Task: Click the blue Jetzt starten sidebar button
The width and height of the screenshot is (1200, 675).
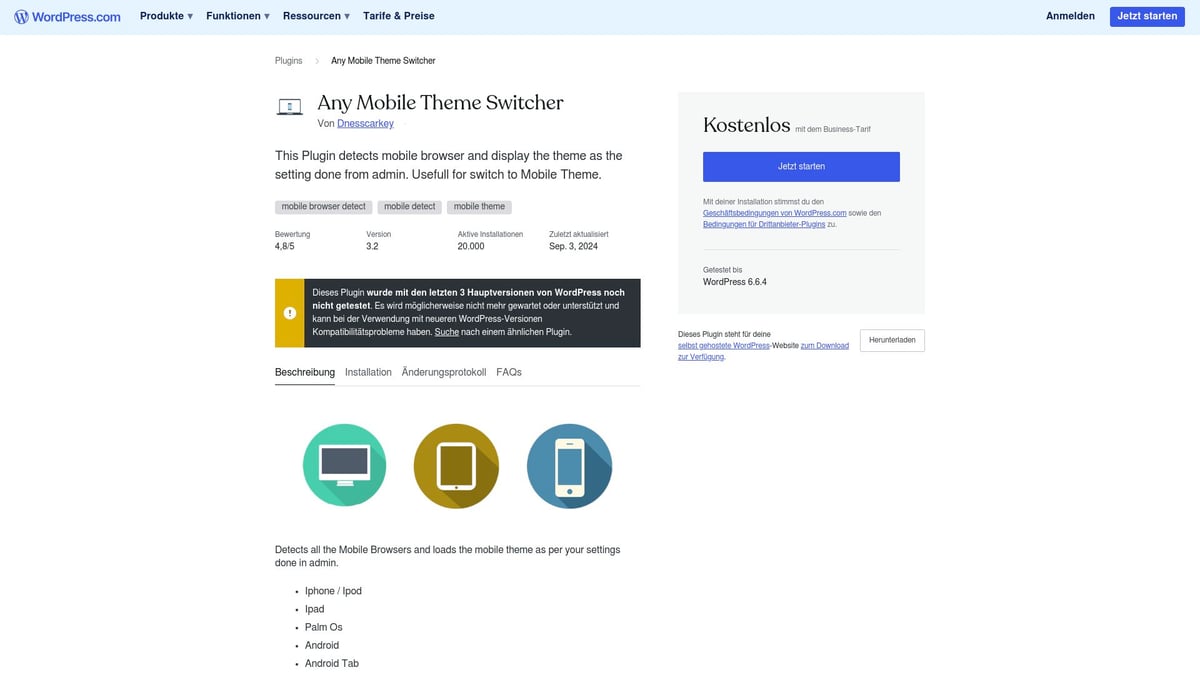Action: (801, 166)
